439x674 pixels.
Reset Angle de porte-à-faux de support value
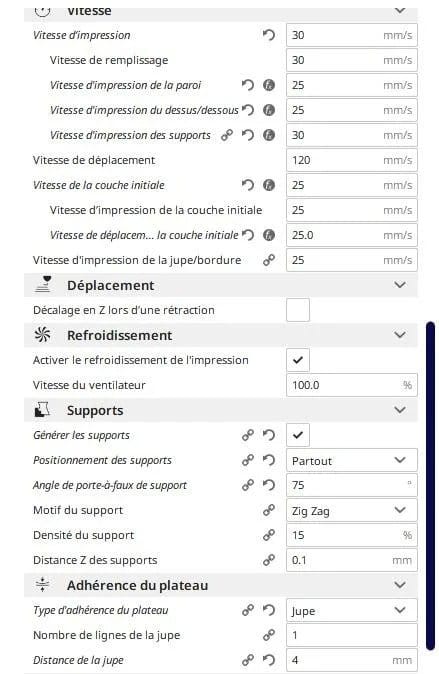[269, 485]
